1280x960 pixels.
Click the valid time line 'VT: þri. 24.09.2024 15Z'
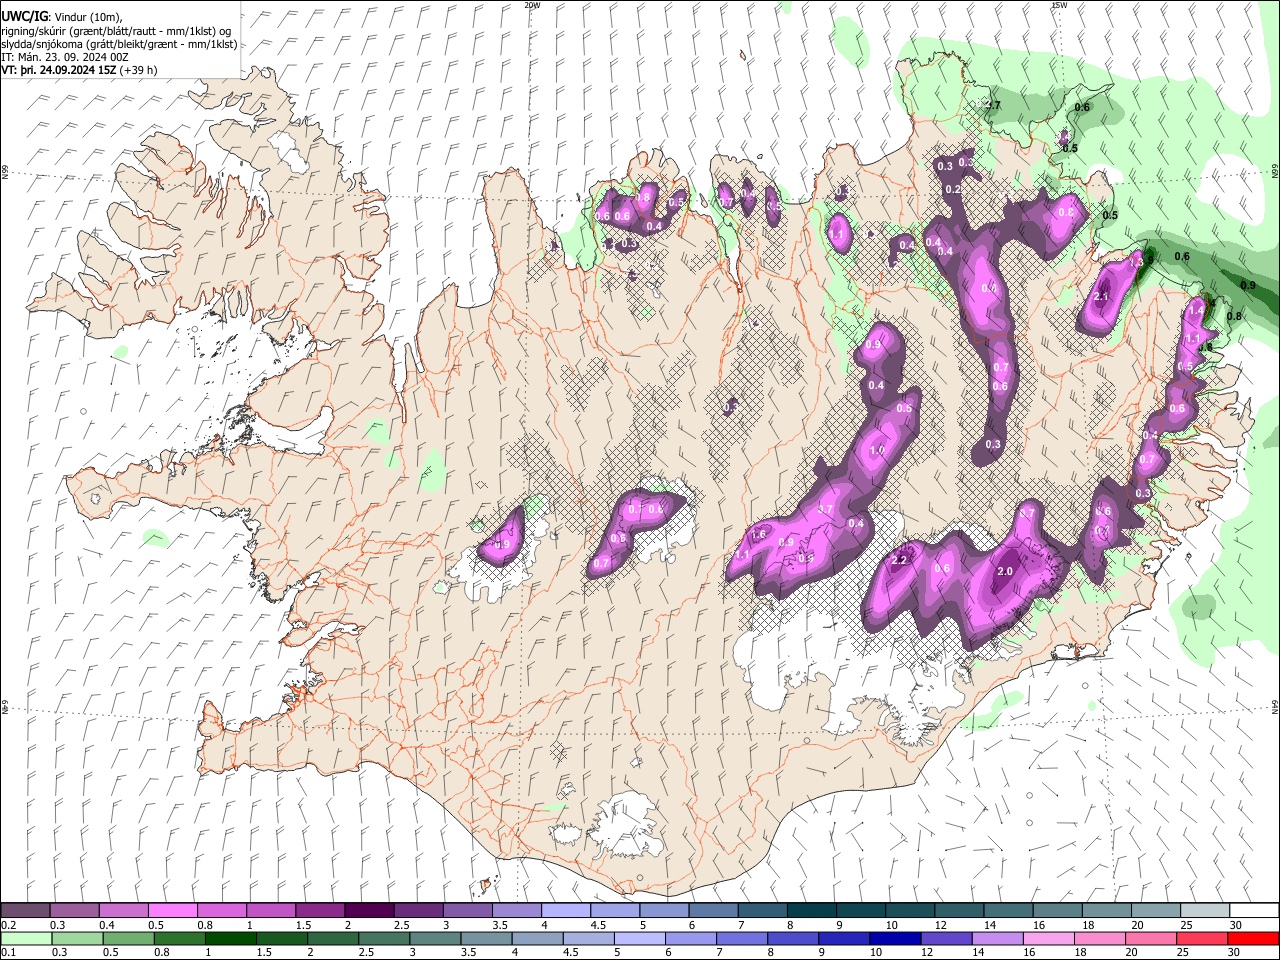pyautogui.click(x=60, y=71)
